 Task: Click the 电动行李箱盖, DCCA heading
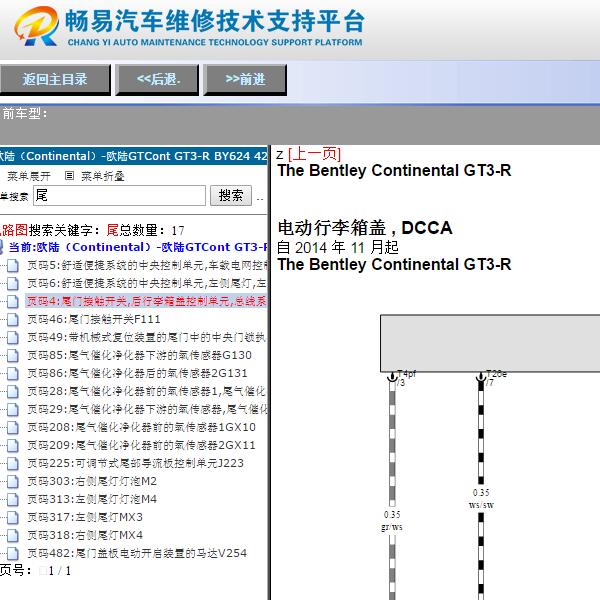click(x=365, y=228)
